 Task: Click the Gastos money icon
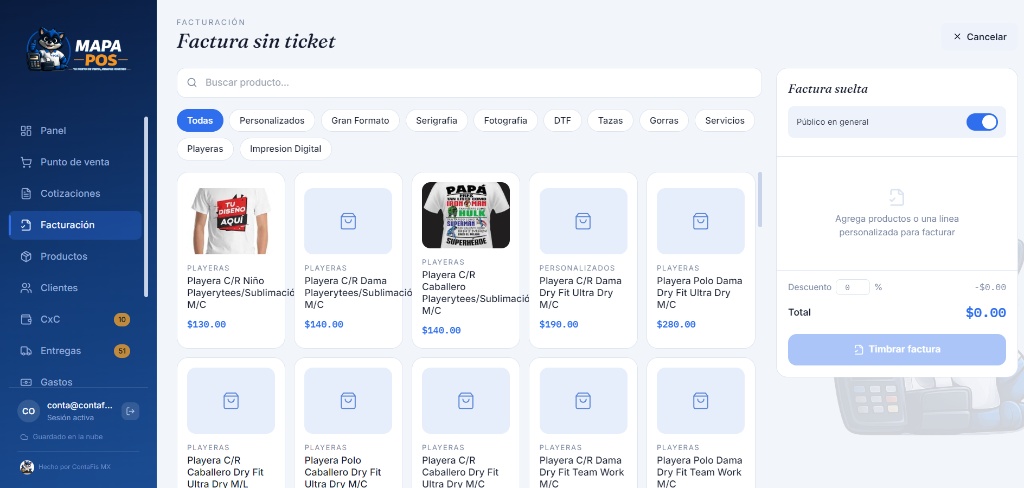(26, 382)
